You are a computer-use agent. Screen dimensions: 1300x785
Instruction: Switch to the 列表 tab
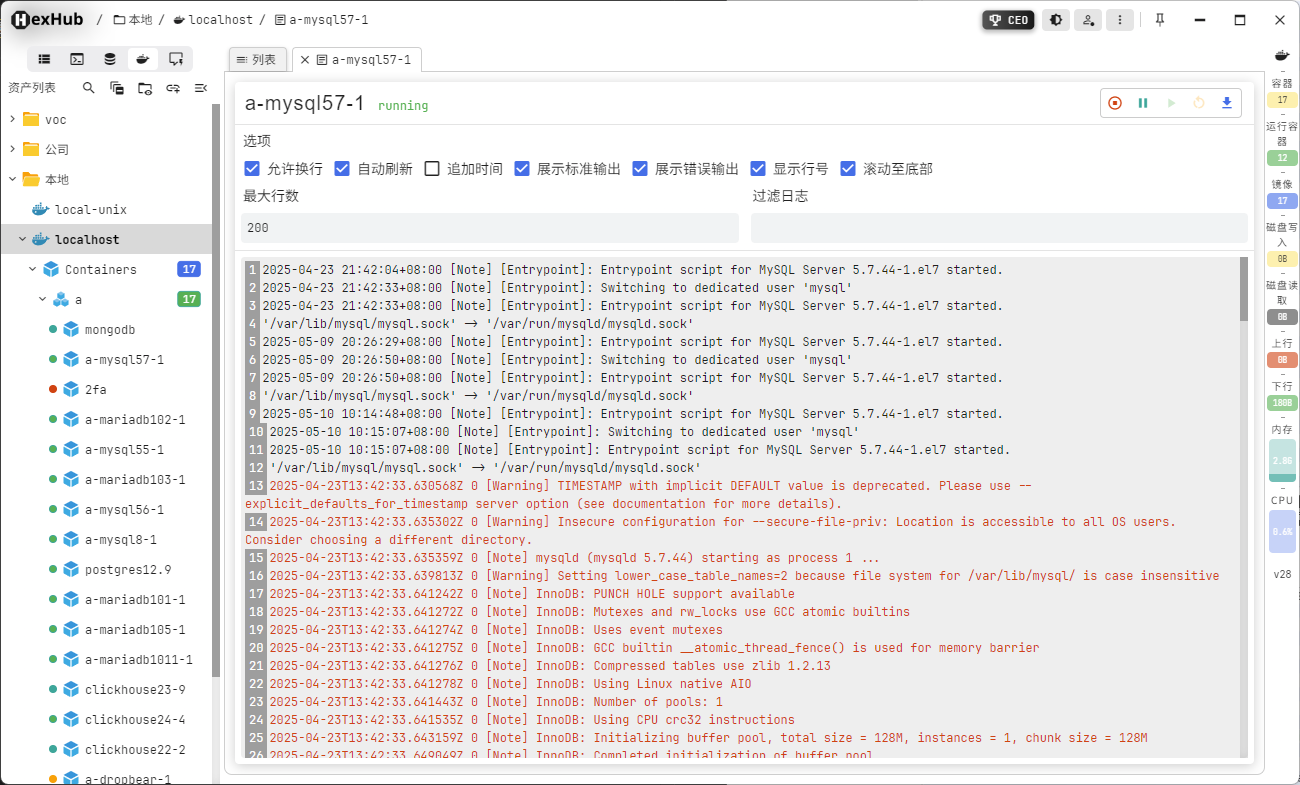pyautogui.click(x=257, y=59)
